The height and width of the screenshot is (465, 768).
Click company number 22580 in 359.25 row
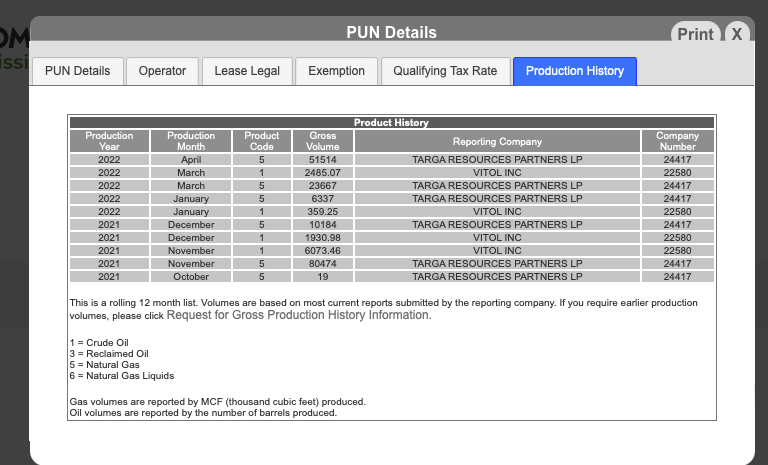[677, 212]
